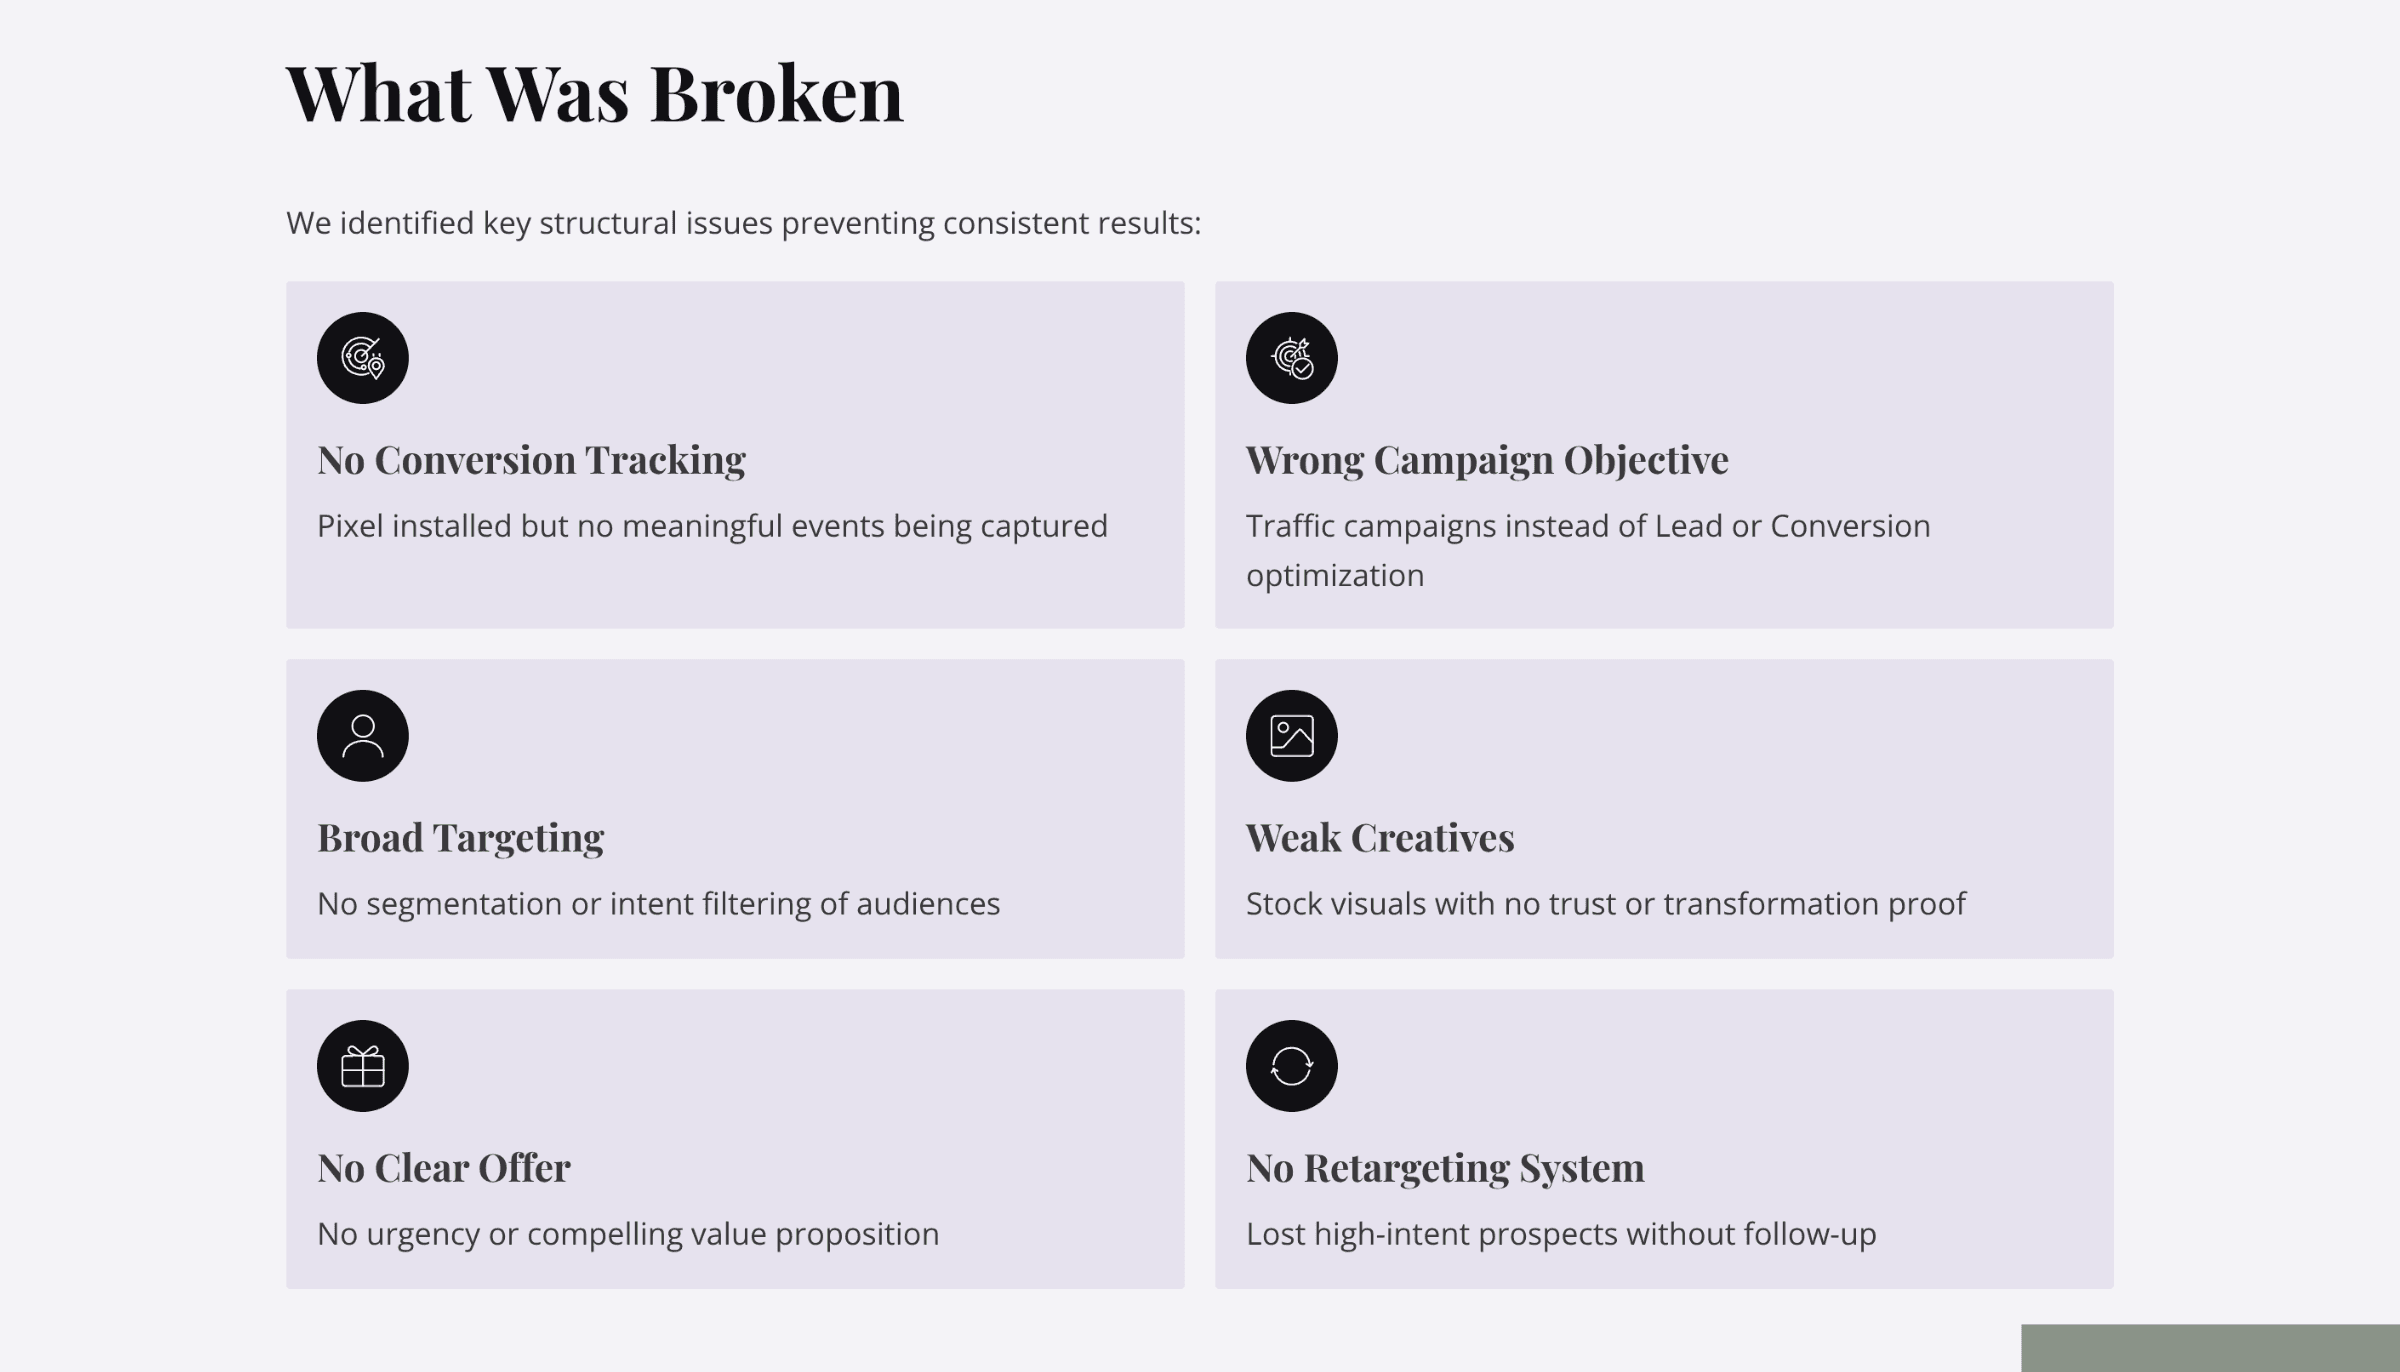Click the circular refresh arrows icon above No Retargeting System
This screenshot has width=2400, height=1372.
(1291, 1066)
